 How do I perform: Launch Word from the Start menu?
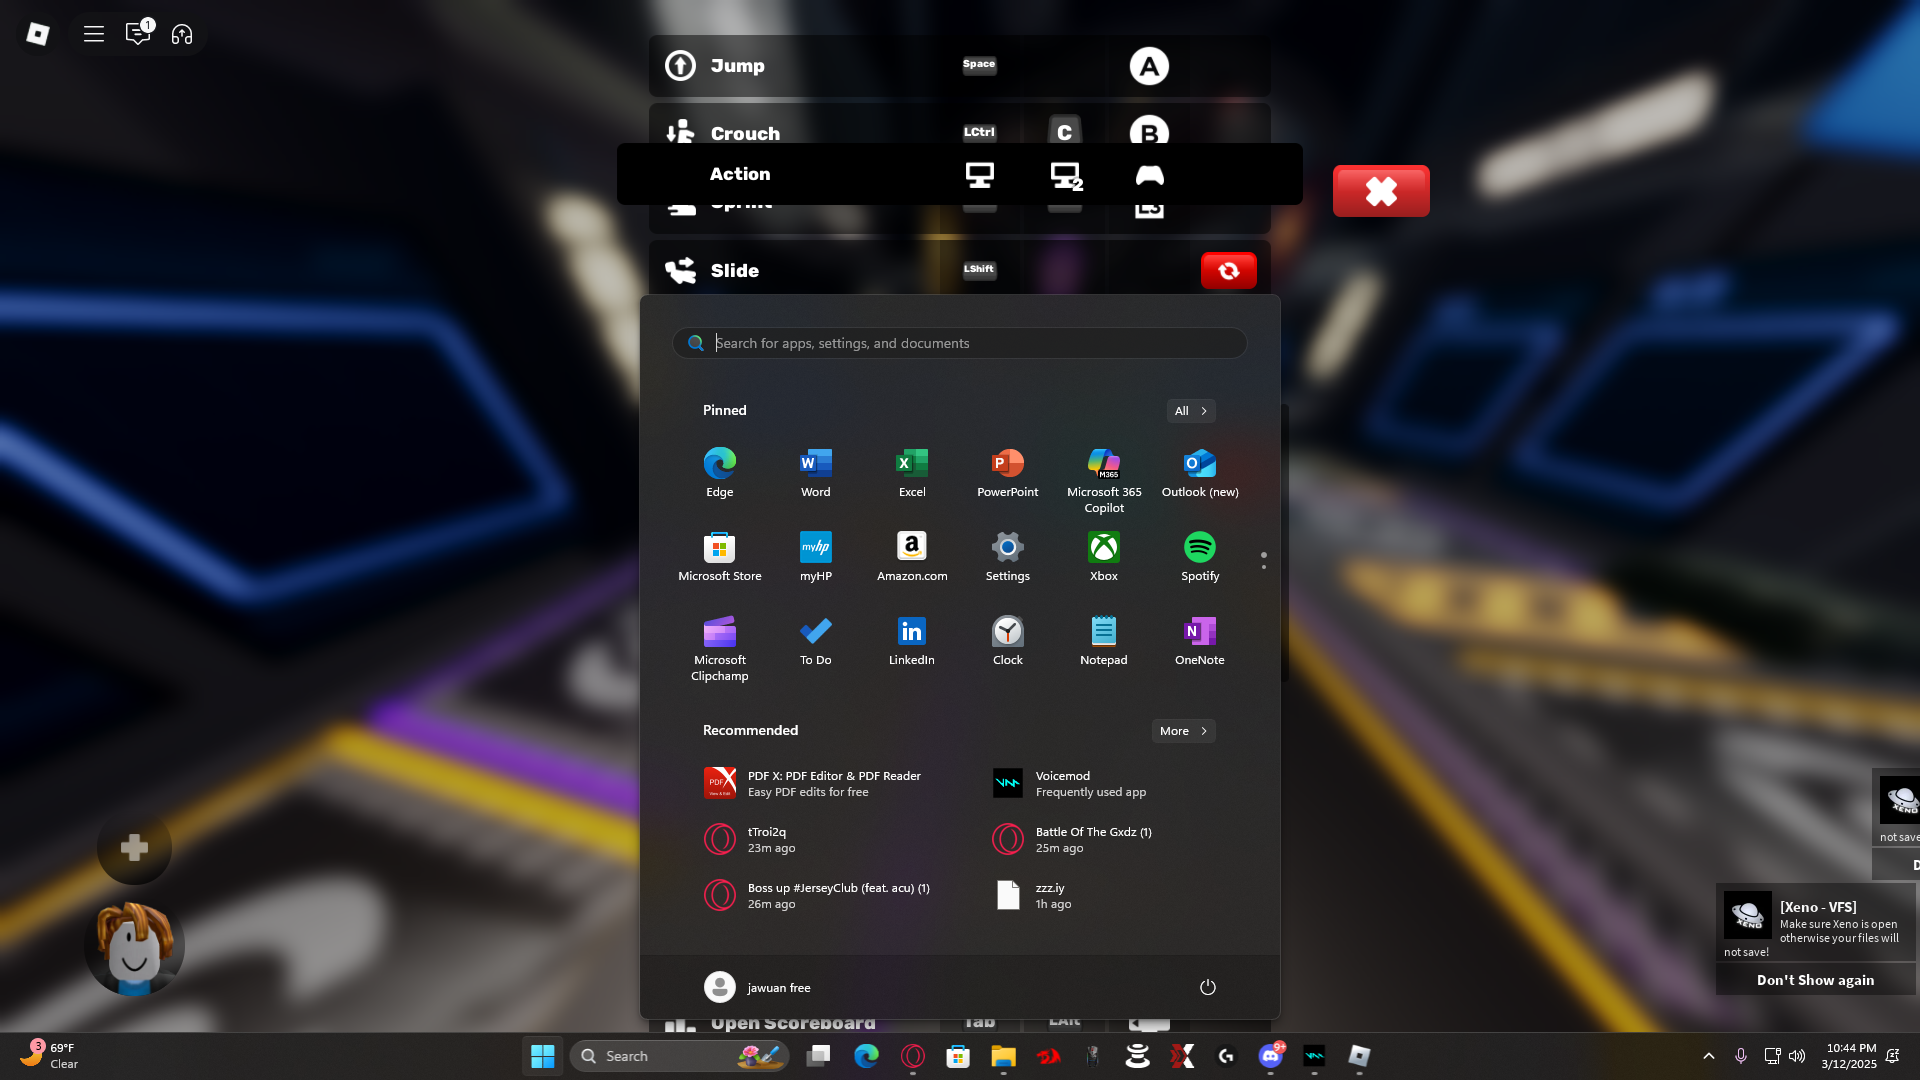click(x=815, y=472)
